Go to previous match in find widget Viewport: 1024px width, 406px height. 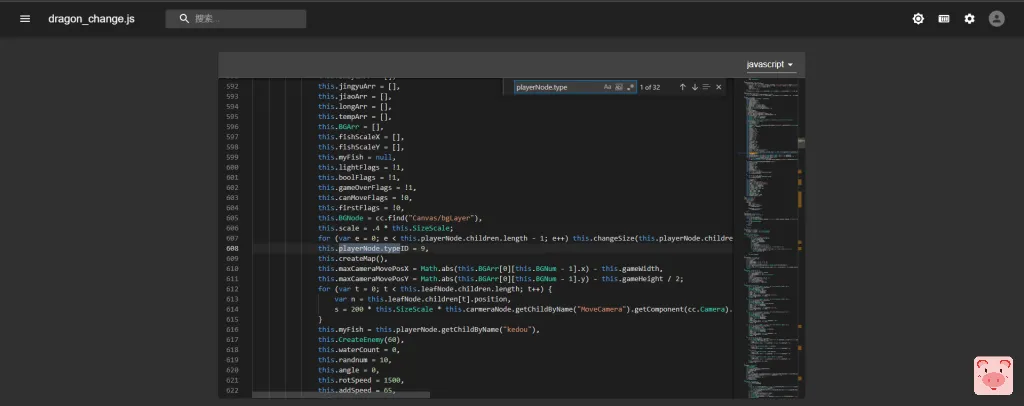point(683,87)
